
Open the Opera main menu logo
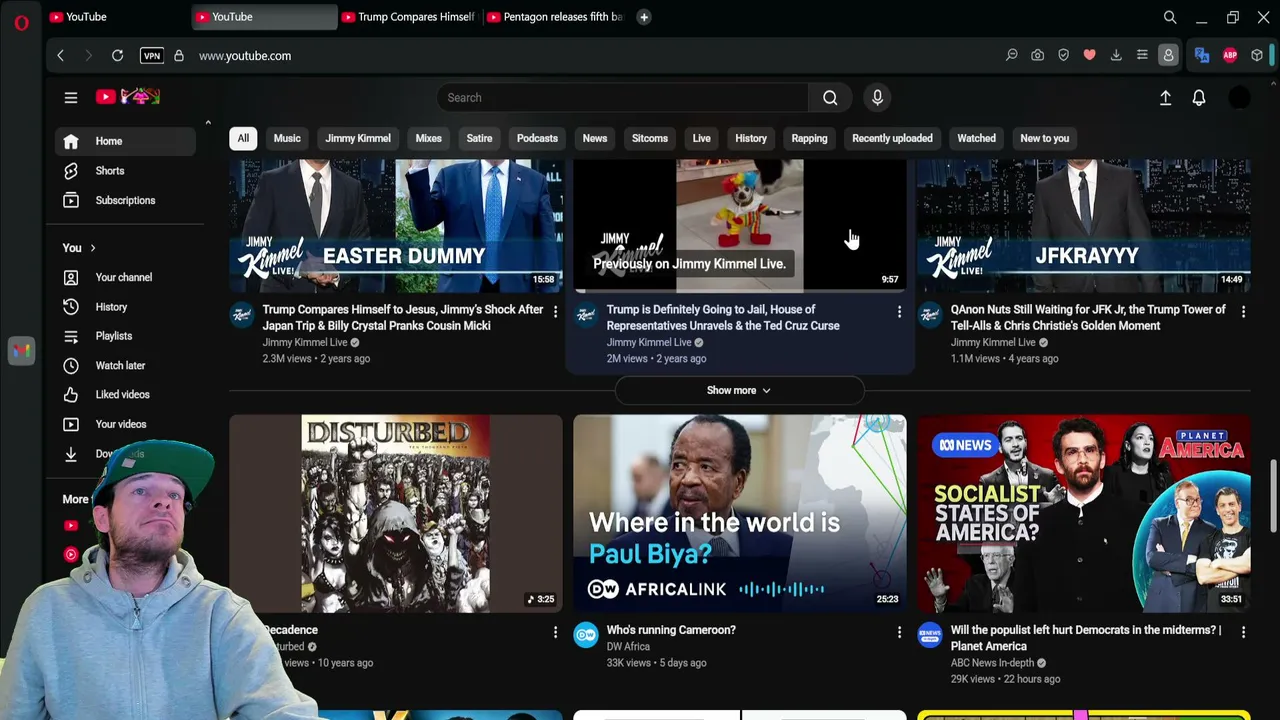pos(21,22)
